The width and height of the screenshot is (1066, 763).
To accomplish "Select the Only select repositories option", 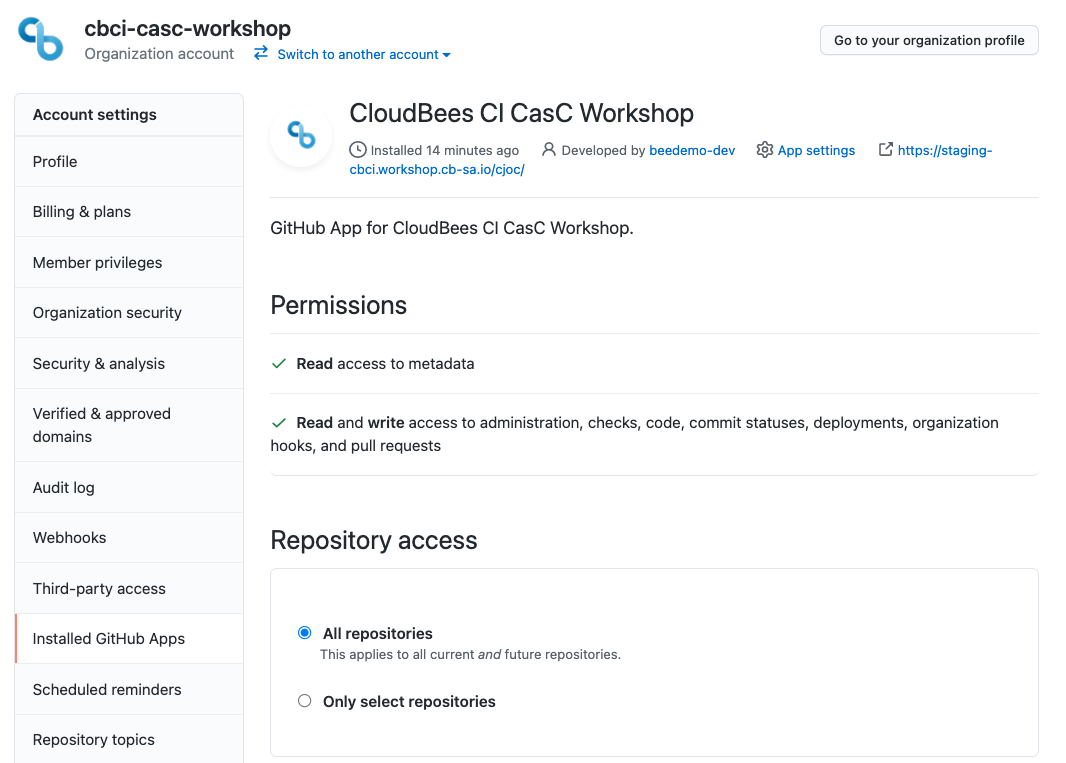I will point(305,701).
